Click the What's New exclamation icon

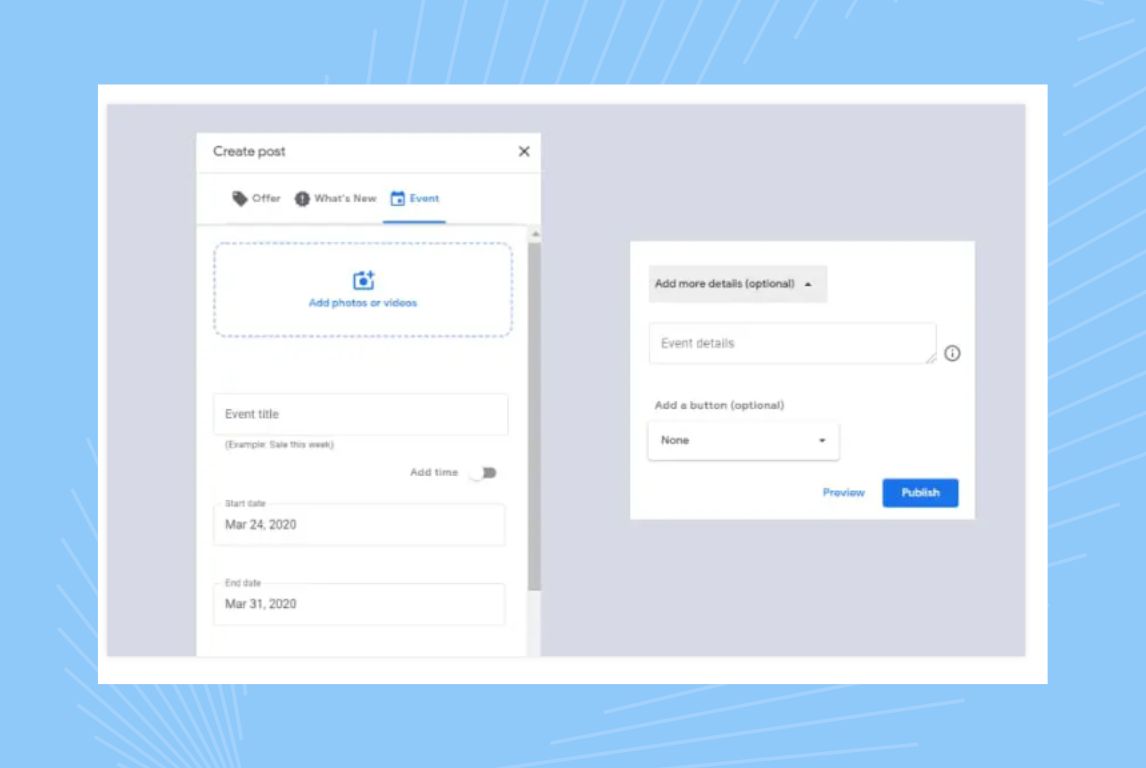(300, 198)
